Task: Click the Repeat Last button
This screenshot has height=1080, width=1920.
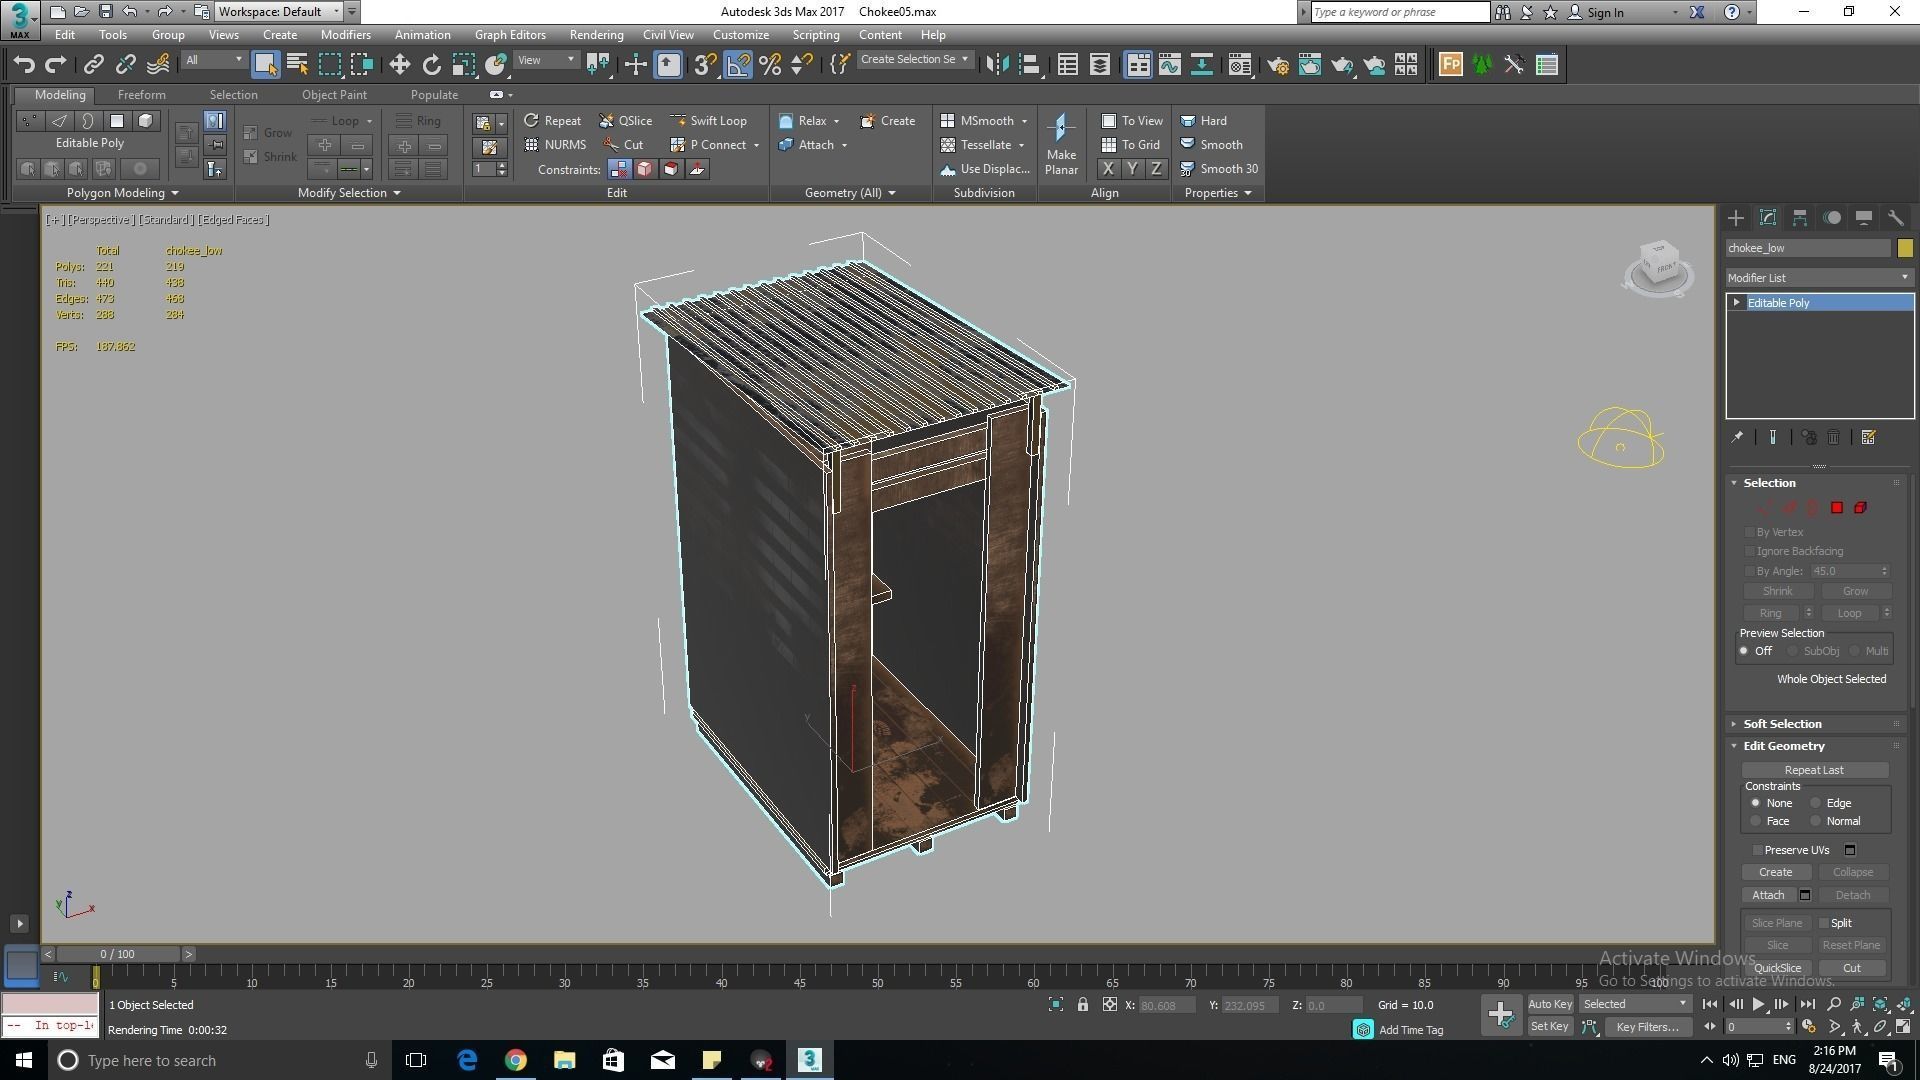Action: coord(1814,770)
